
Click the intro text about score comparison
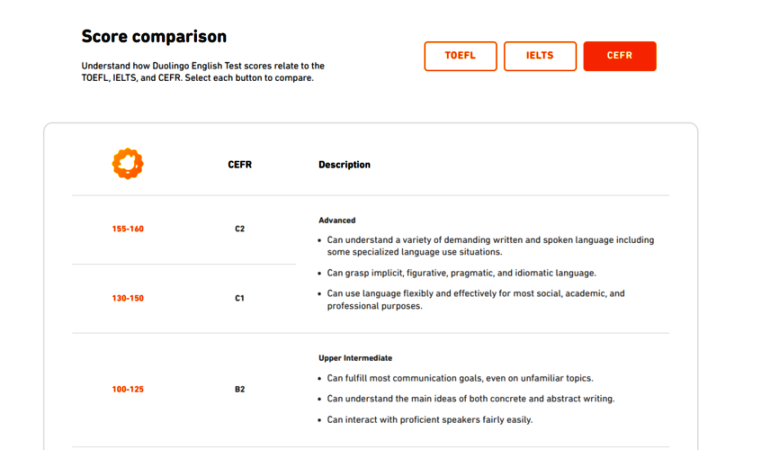203,72
